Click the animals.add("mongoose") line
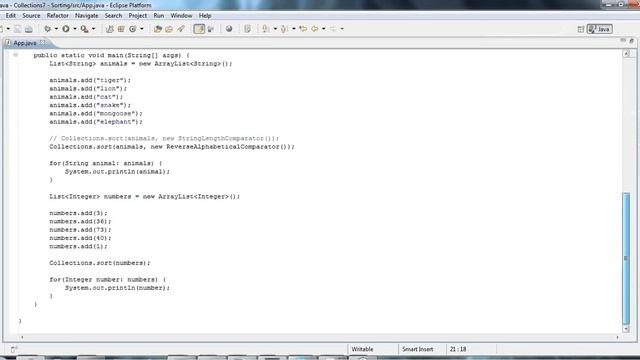The width and height of the screenshot is (640, 360). click(96, 113)
